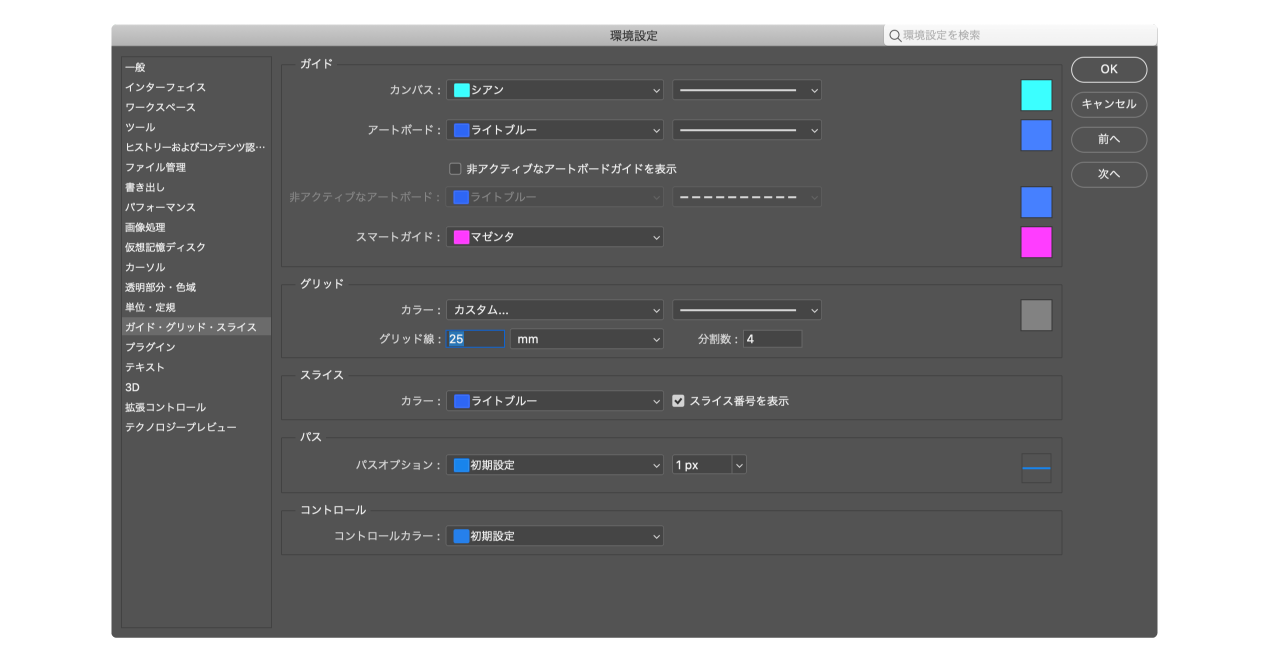This screenshot has height=656, width=1268.
Task: Click the cyan canvas guide color swatch
Action: (1036, 95)
